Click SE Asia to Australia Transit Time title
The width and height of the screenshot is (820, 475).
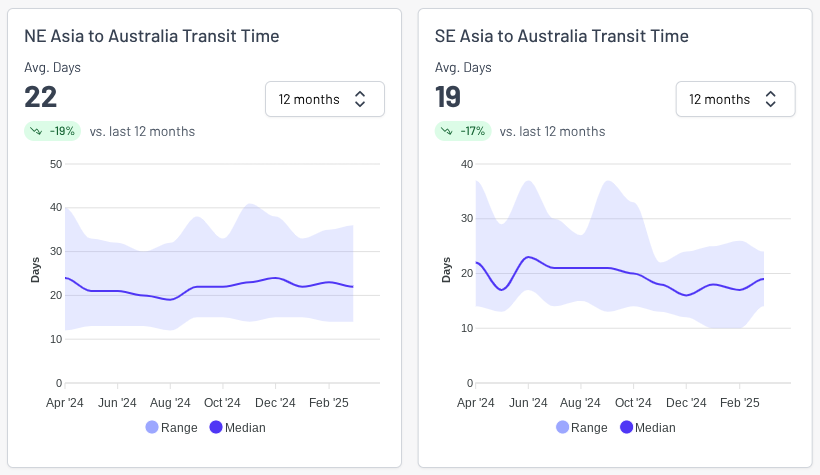click(562, 36)
